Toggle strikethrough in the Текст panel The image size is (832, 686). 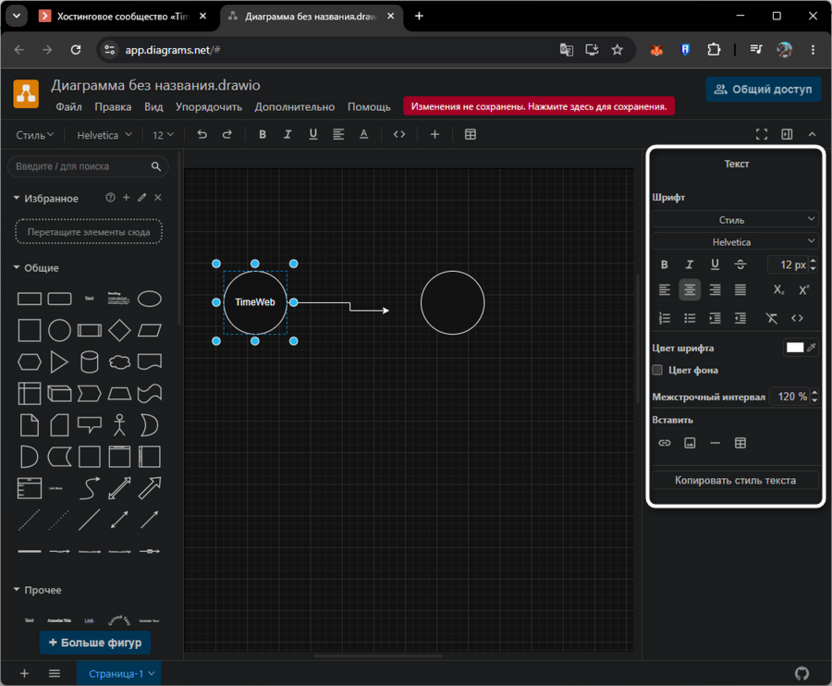click(x=740, y=264)
